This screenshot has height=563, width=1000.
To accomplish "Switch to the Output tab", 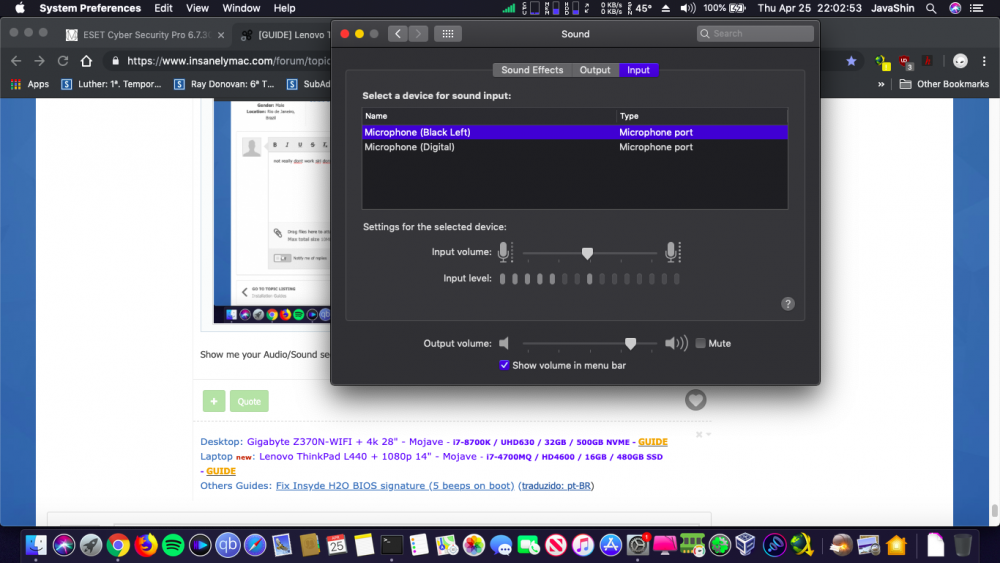I will 595,70.
